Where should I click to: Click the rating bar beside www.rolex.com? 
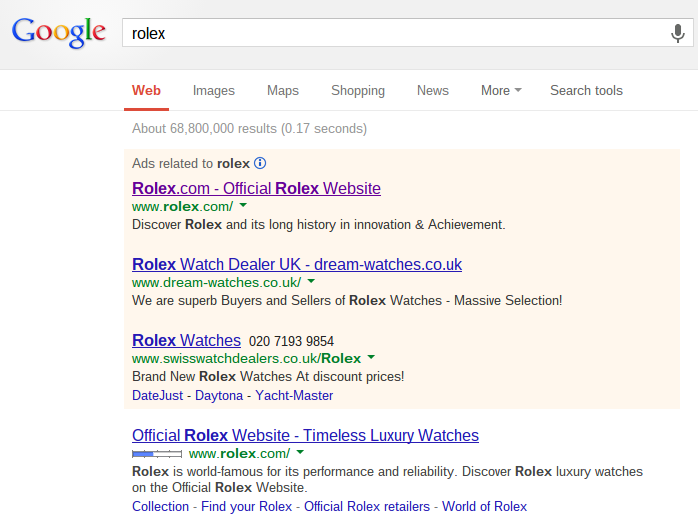(x=157, y=454)
